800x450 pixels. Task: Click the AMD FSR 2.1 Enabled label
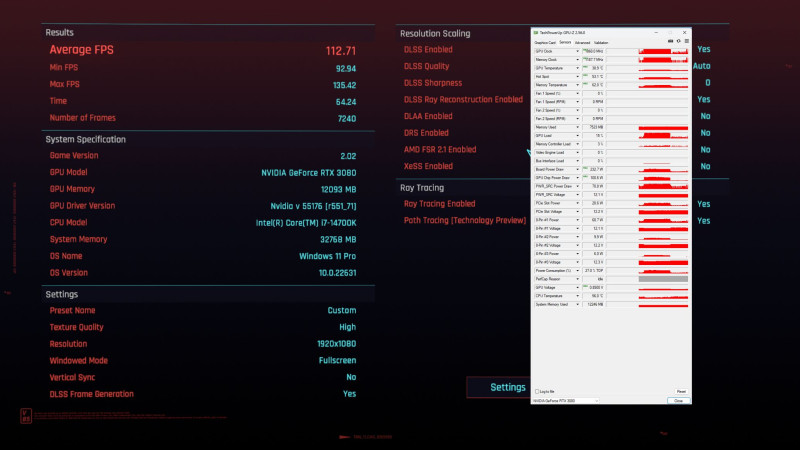pos(440,149)
